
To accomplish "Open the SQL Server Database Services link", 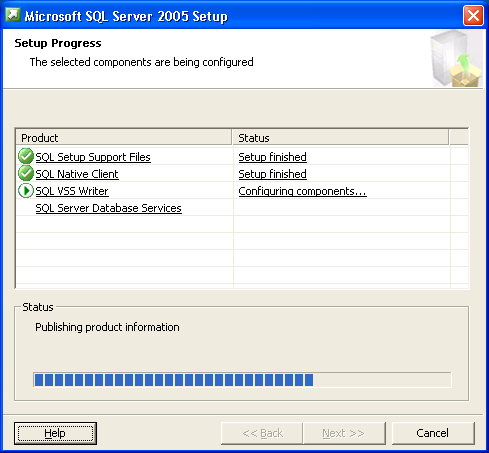I will pyautogui.click(x=109, y=208).
